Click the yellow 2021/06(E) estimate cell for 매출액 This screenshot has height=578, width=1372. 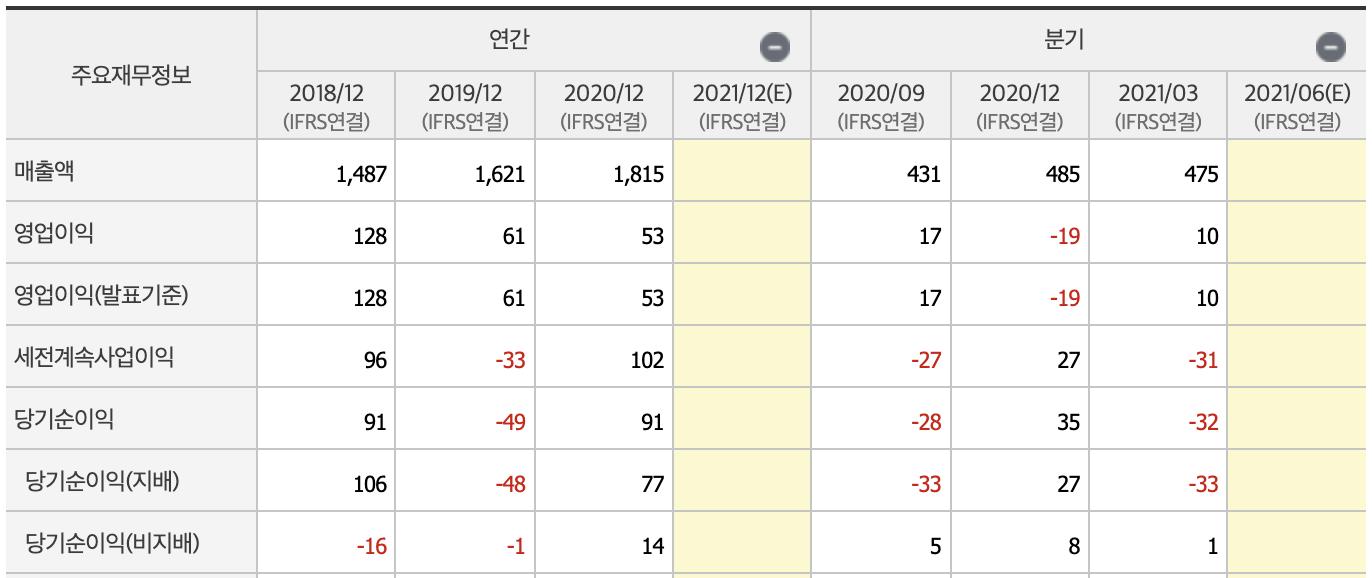point(1299,172)
